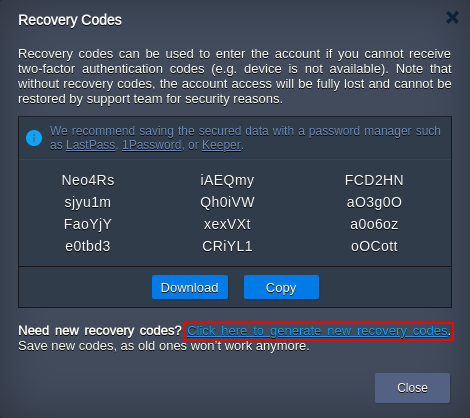Open the Keeper link
Viewport: 470px width, 418px height.
(x=221, y=145)
